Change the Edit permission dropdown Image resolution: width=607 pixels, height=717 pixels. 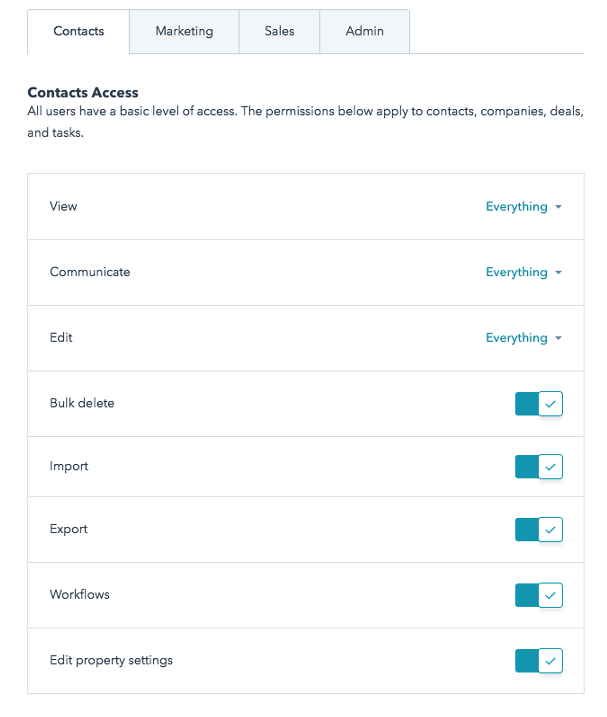pyautogui.click(x=523, y=338)
